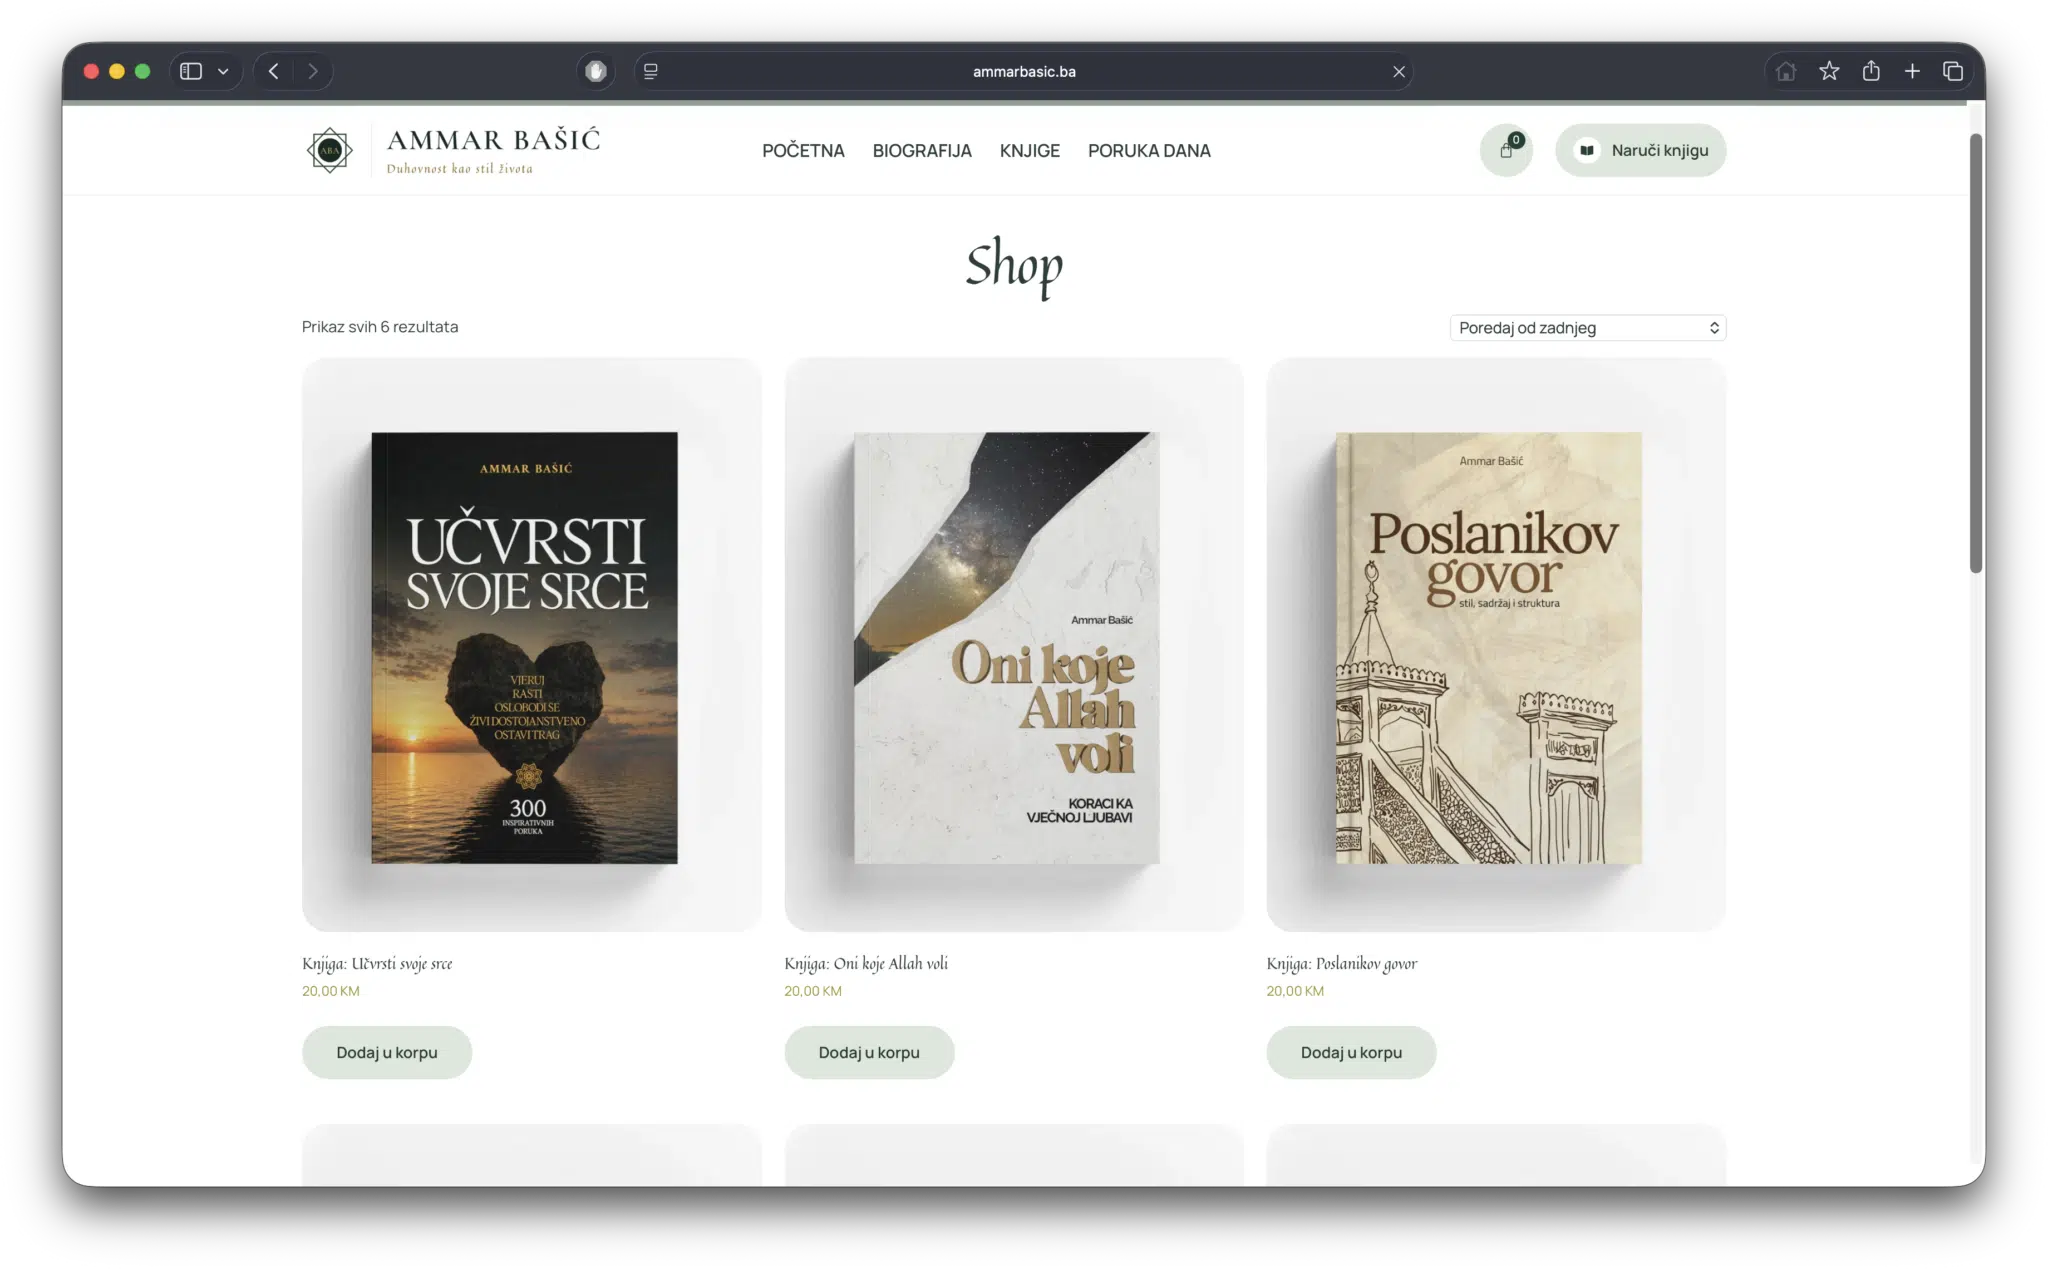Bookmark the page with the star icon
Screen dimensions: 2048x1269
[1829, 71]
